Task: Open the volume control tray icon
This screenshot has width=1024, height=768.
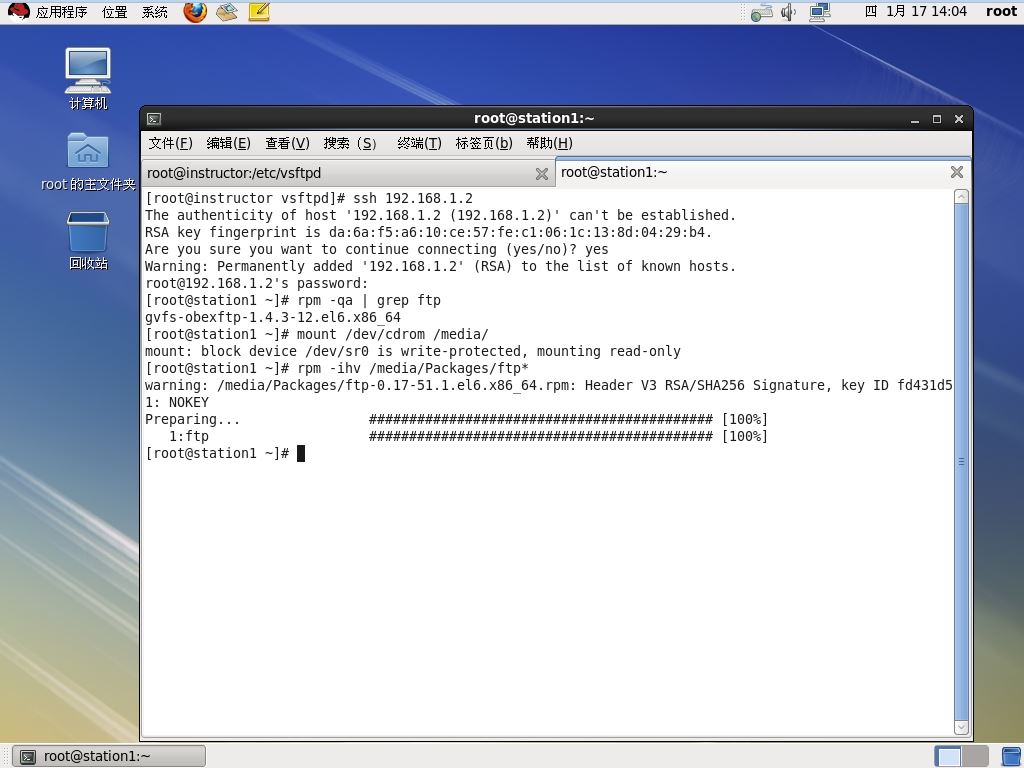Action: coord(789,12)
